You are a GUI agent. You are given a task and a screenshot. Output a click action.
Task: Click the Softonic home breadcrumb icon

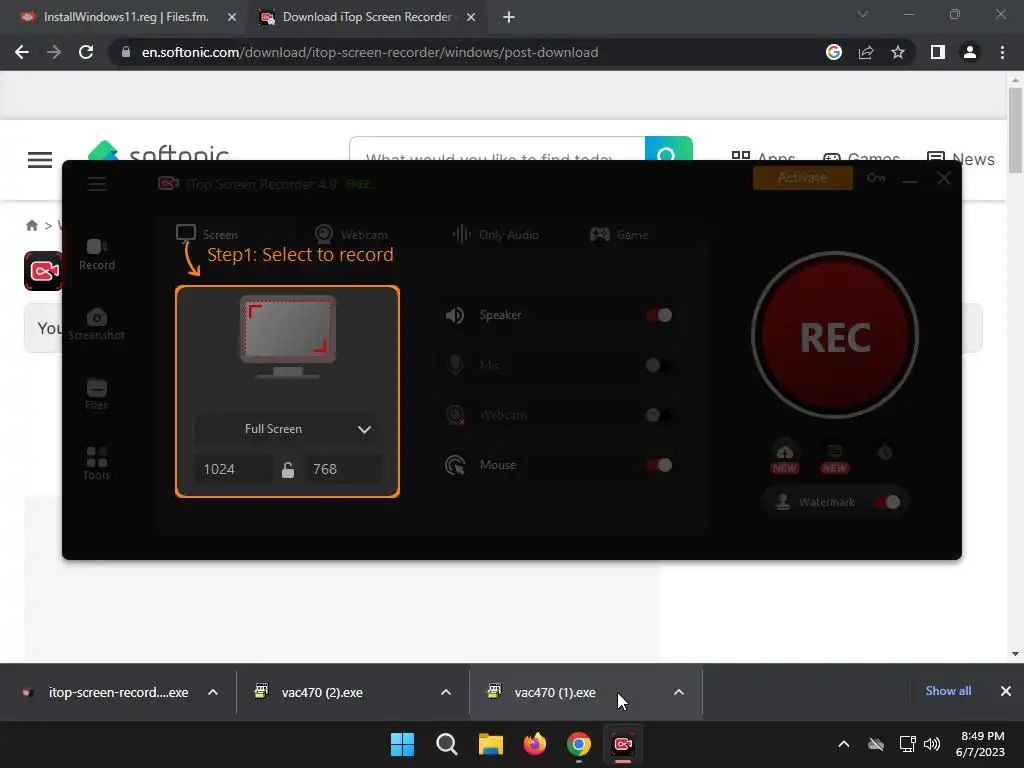coord(31,225)
